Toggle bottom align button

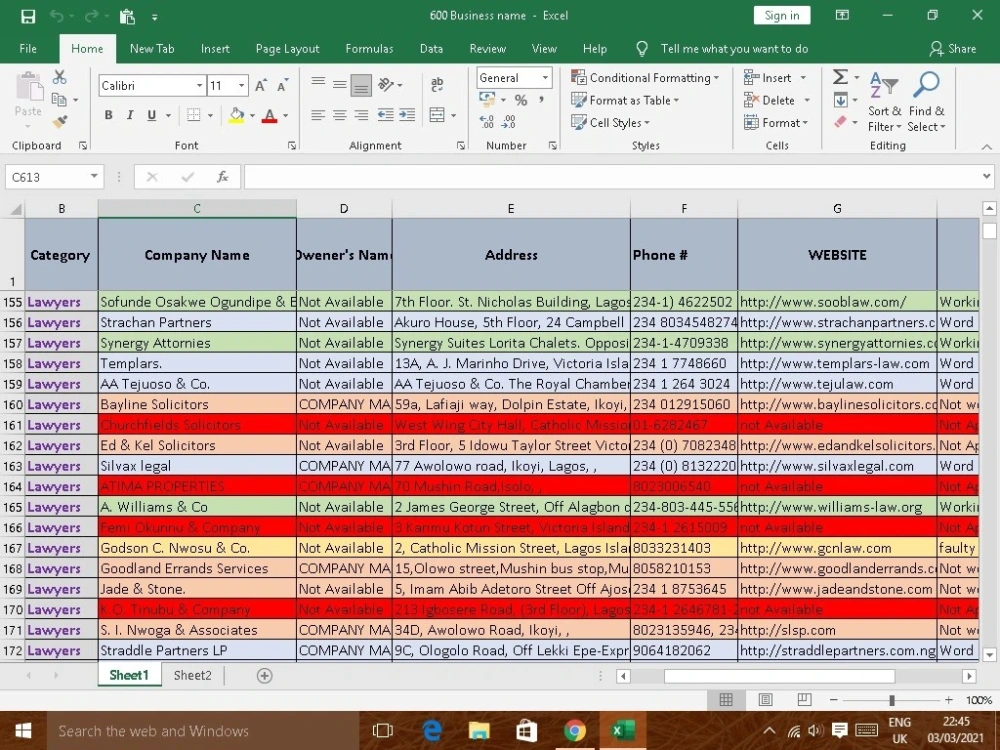click(x=361, y=85)
